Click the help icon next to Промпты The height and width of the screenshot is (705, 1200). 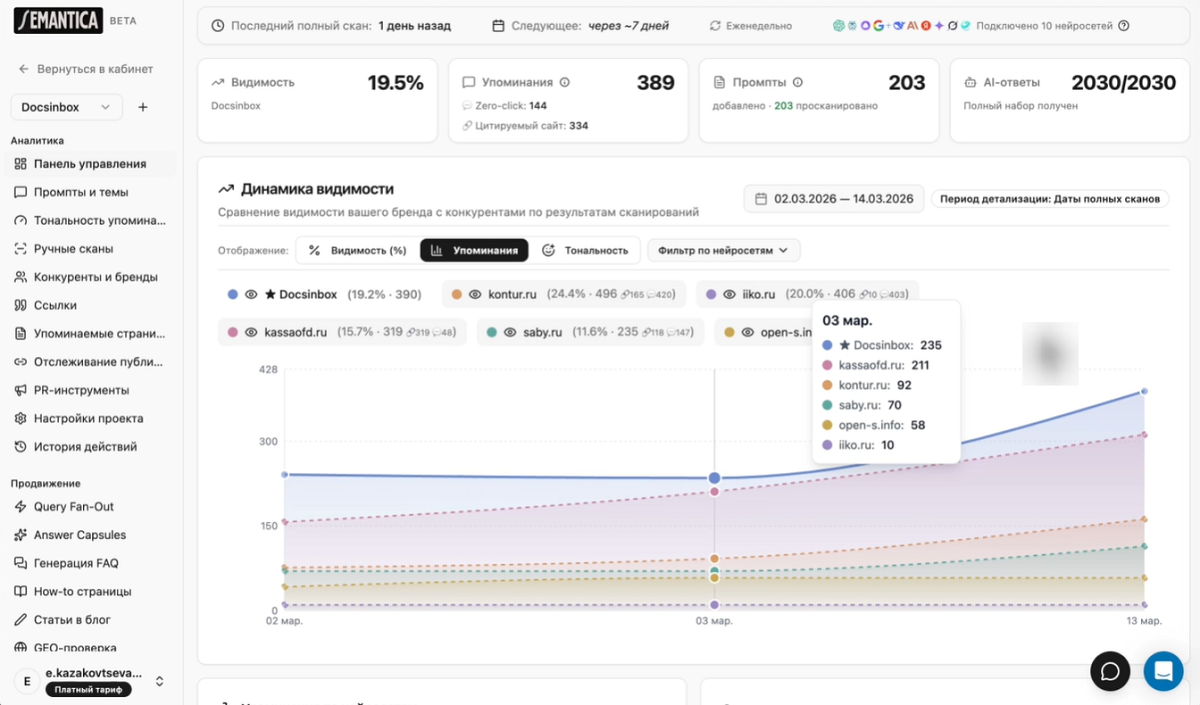[797, 83]
